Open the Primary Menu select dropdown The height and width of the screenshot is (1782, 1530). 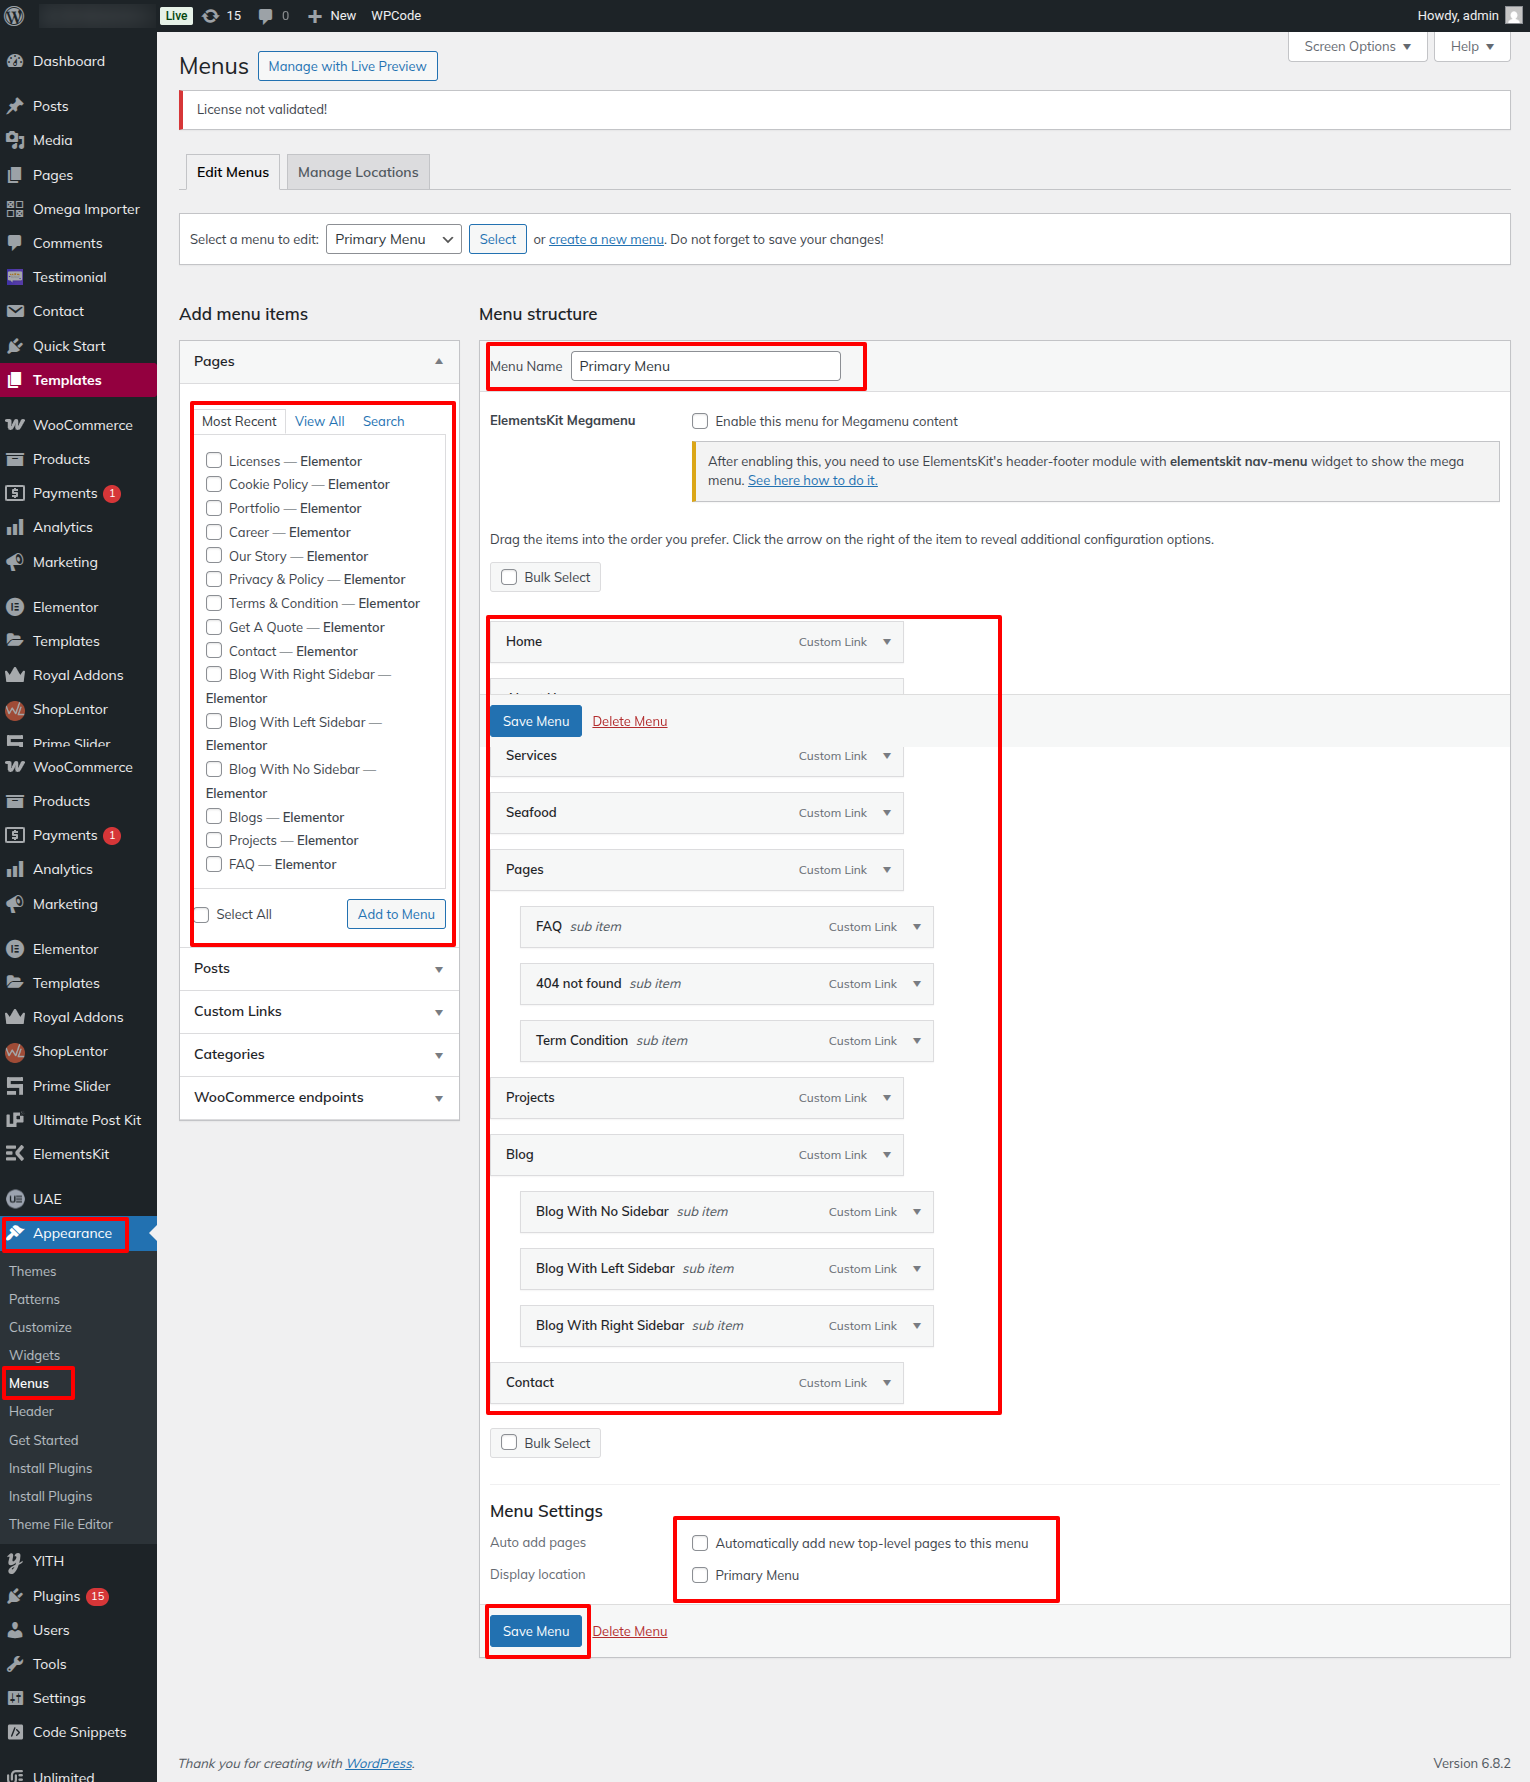[x=394, y=239]
